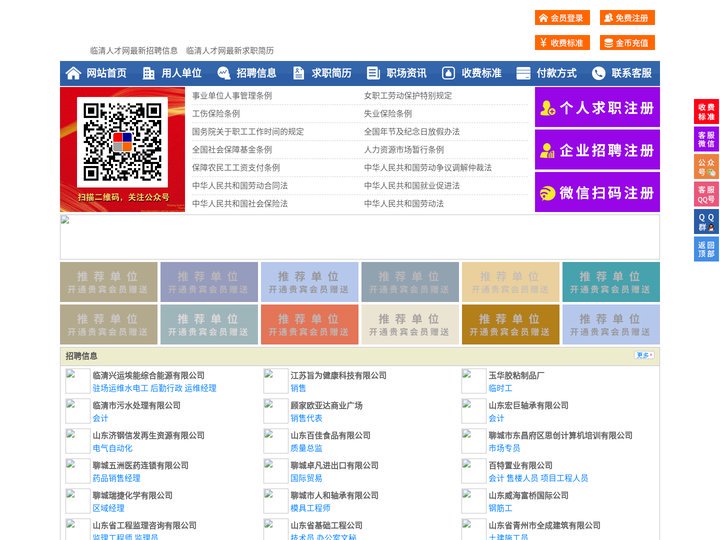Click 临清人才网最新招聘信息 header link
The width and height of the screenshot is (720, 540).
134,51
